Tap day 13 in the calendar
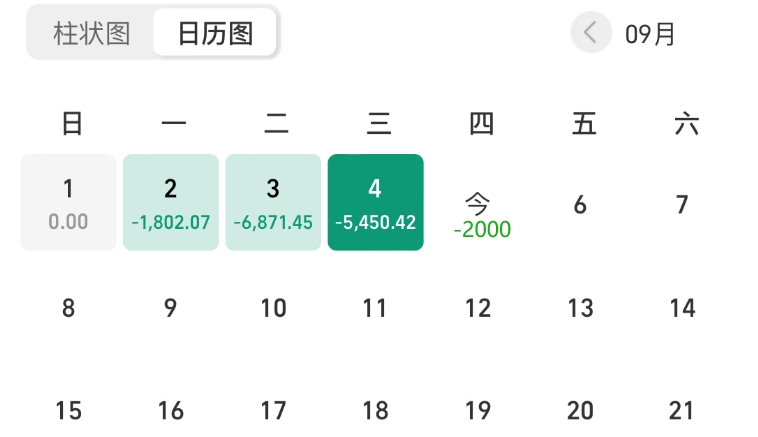 pos(580,308)
